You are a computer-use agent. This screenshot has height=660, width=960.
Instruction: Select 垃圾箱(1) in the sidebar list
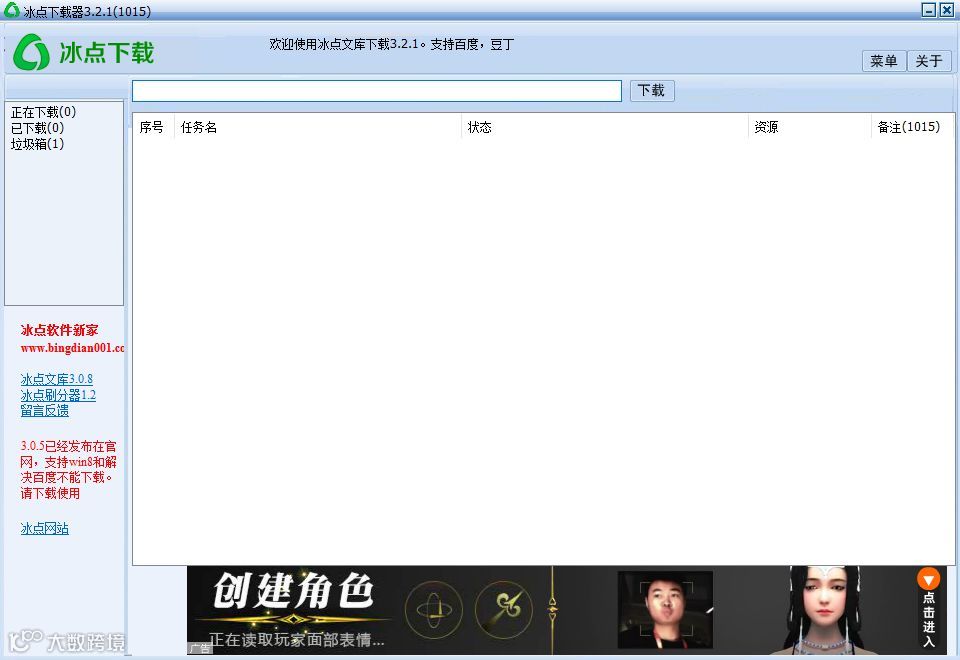coord(37,144)
